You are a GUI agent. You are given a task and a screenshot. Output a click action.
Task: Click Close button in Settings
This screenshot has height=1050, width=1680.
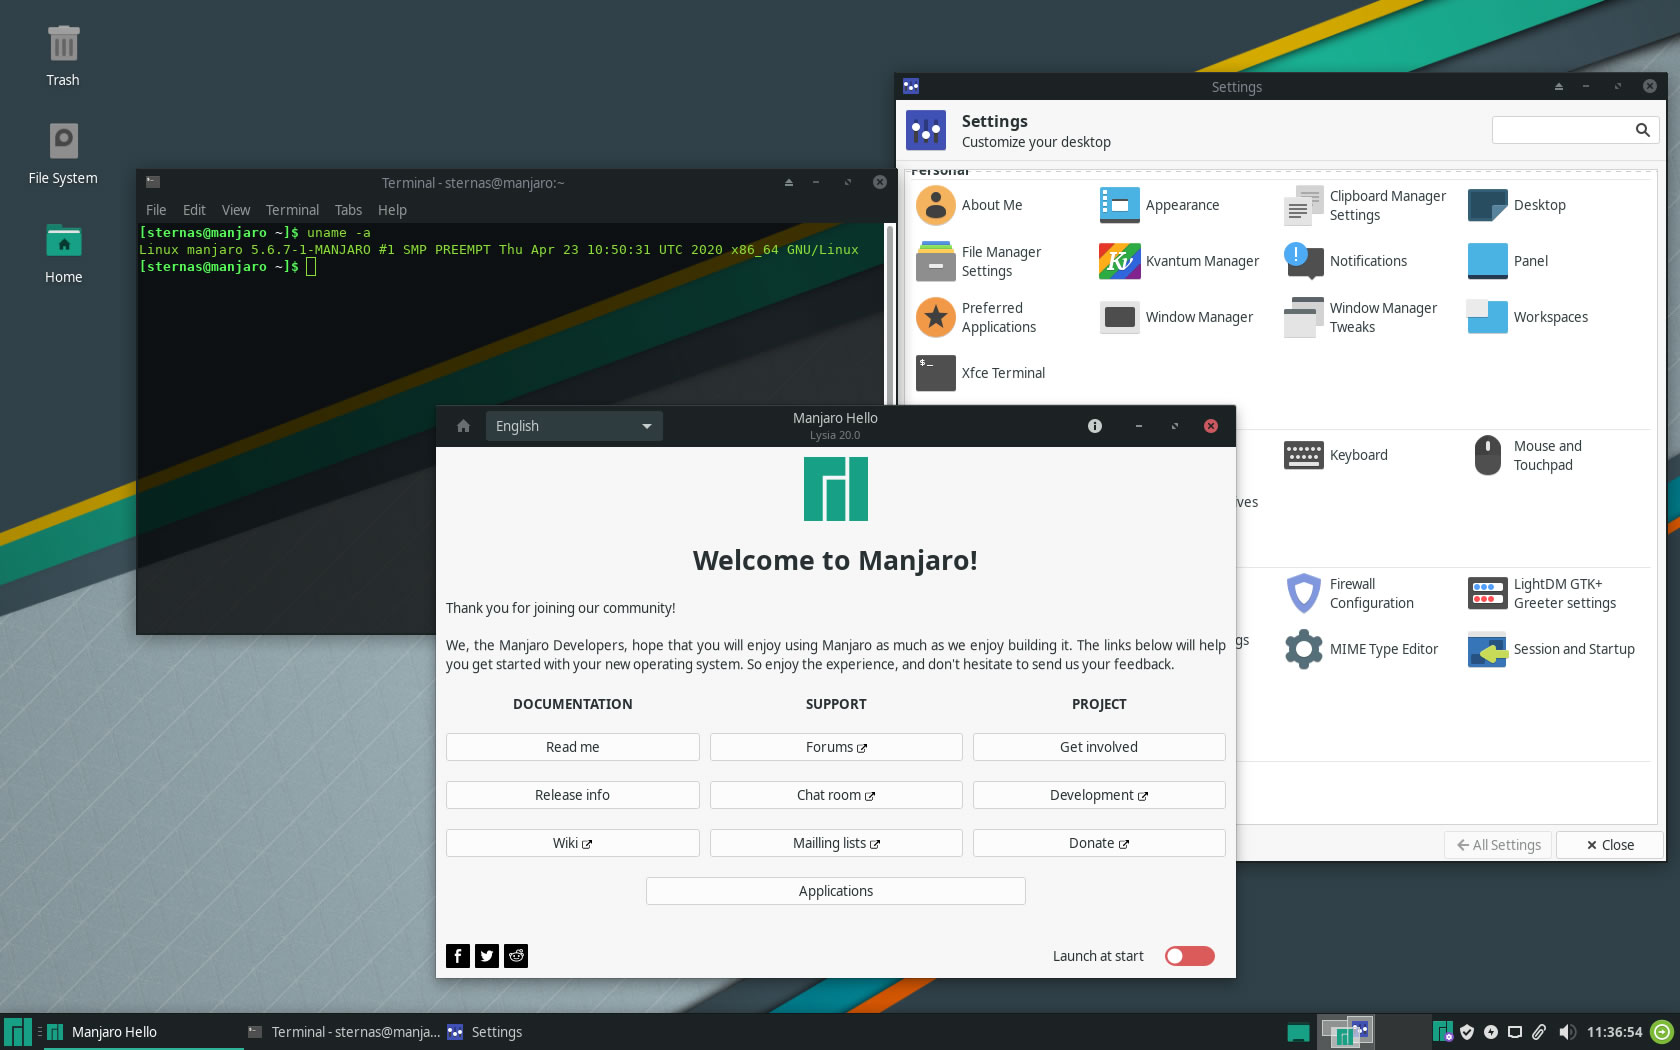click(1610, 845)
